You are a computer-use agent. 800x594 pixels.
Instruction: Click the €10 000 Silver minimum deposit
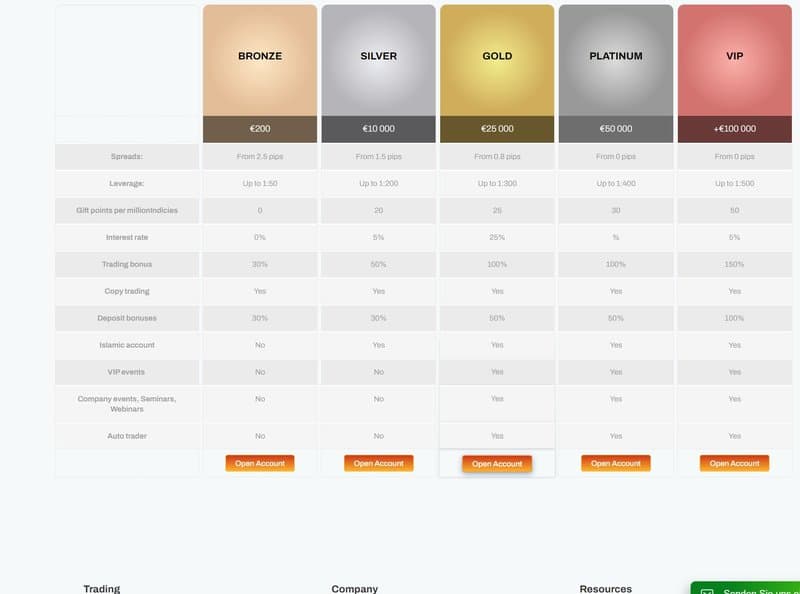379,129
